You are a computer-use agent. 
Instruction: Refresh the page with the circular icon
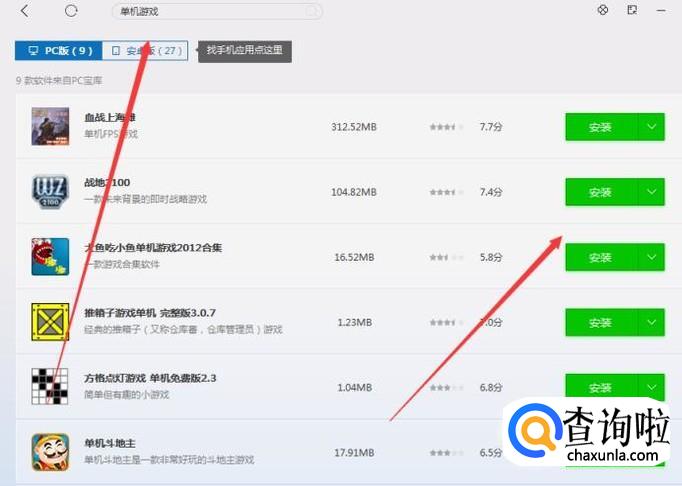(71, 10)
